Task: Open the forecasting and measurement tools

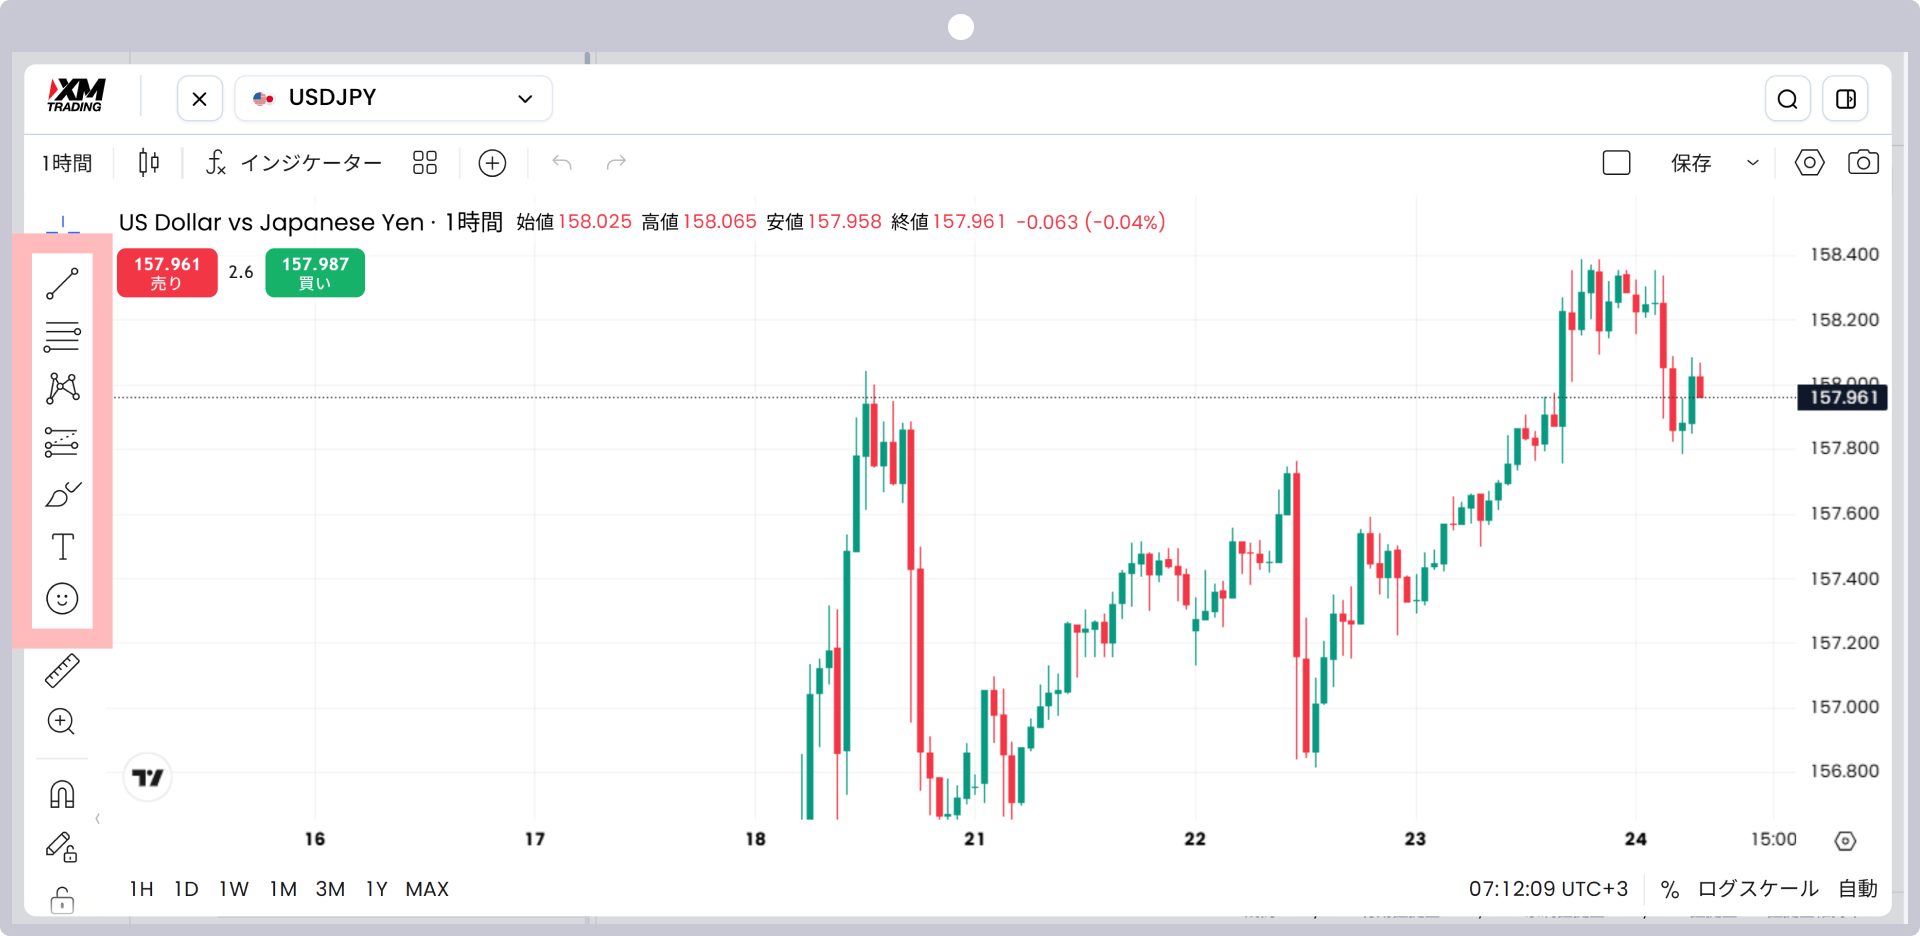Action: 62,442
